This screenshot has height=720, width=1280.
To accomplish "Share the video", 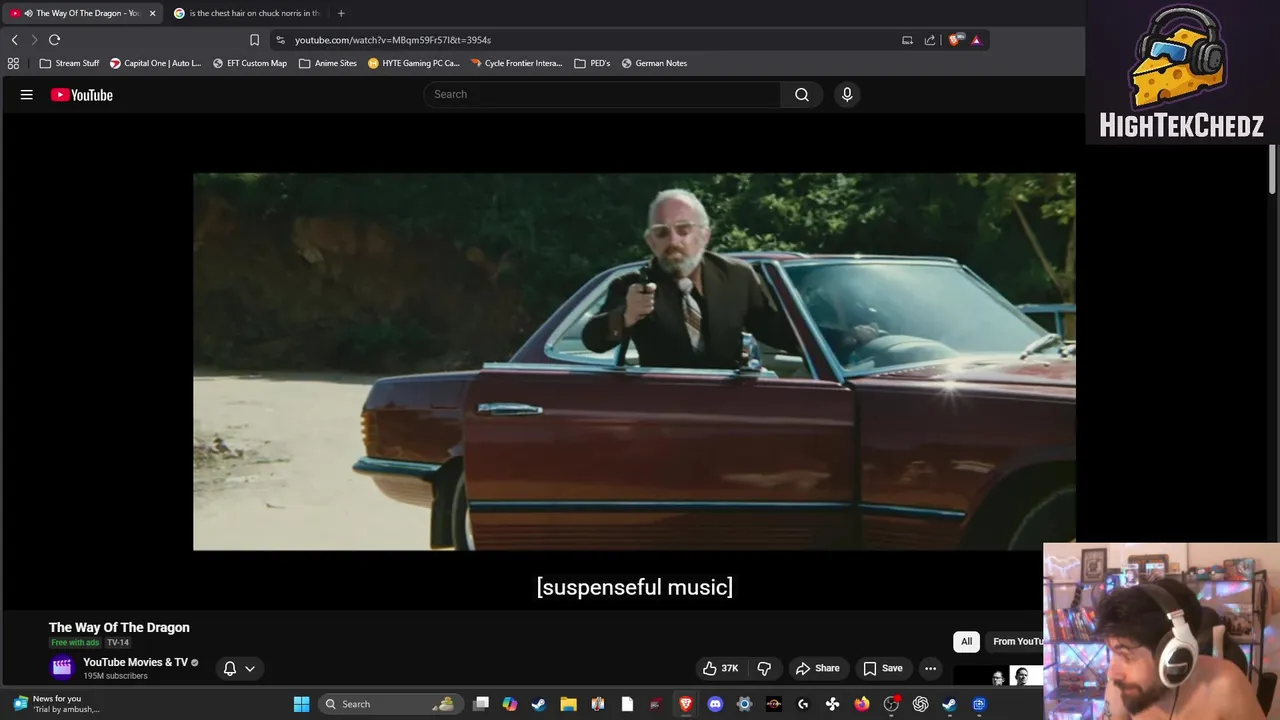I will coord(817,668).
